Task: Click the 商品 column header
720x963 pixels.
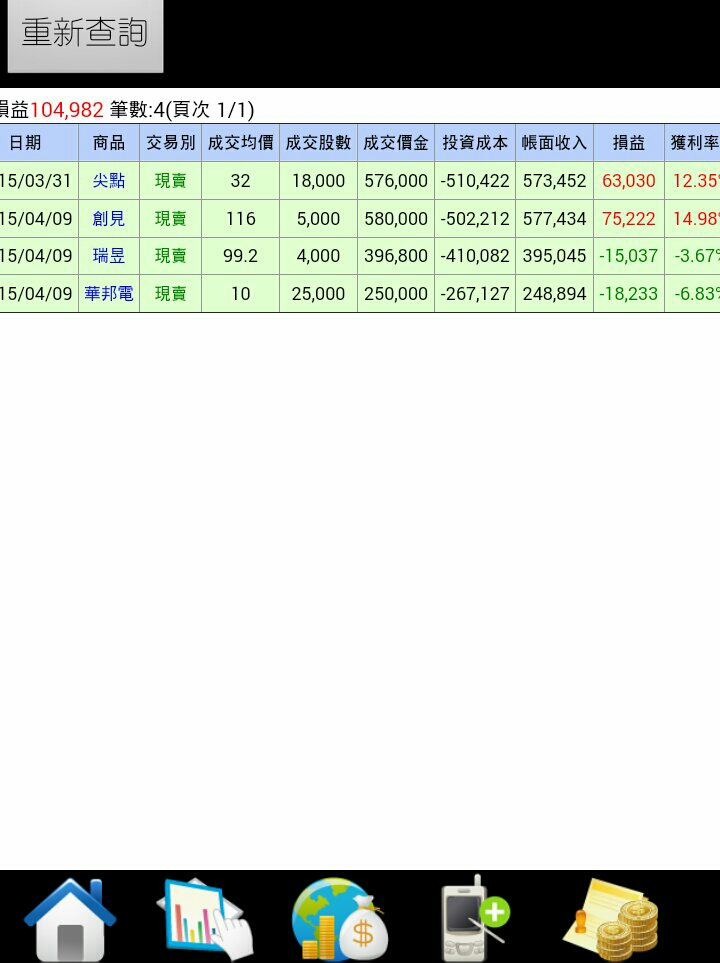Action: [109, 142]
